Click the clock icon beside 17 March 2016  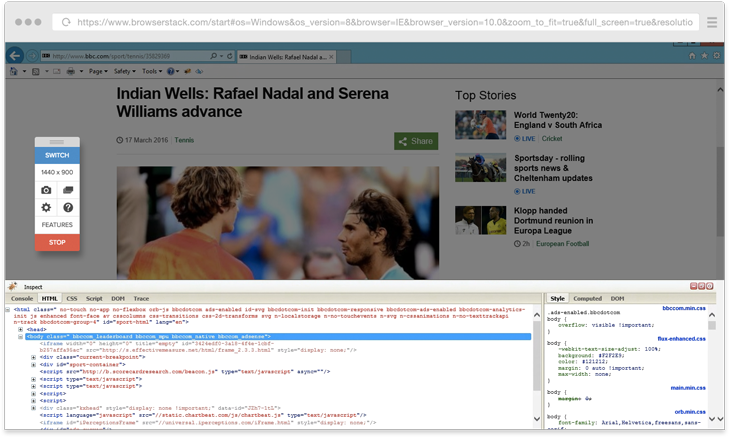119,140
